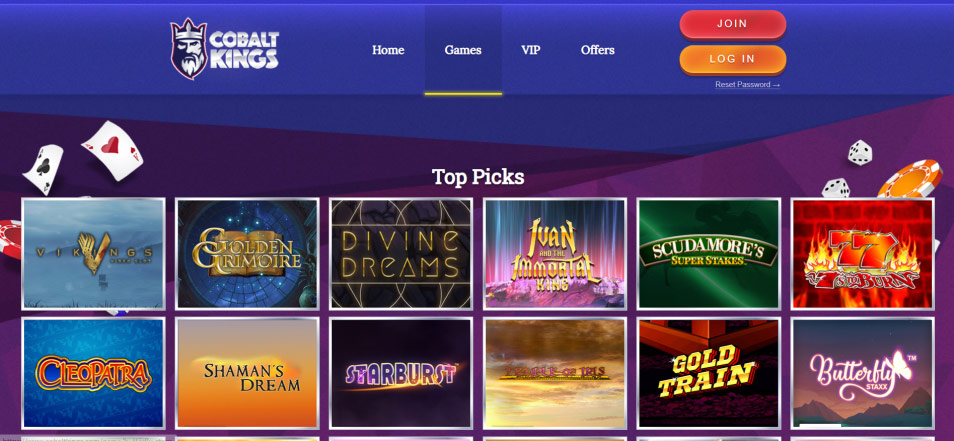Open the Golden Grimoire game tile

point(247,253)
